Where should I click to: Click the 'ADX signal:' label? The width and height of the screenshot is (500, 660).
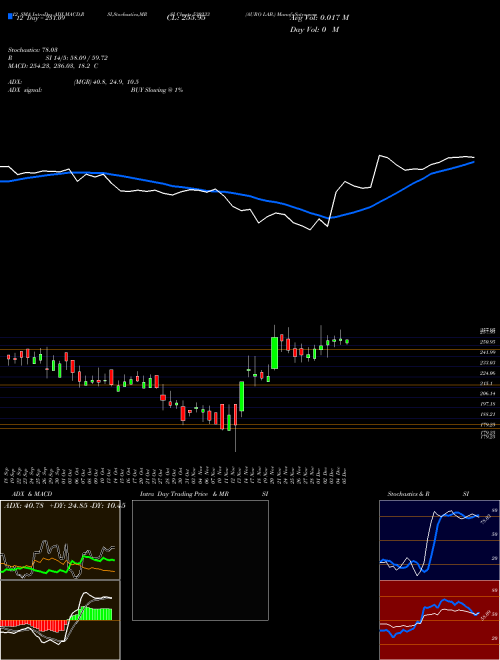pyautogui.click(x=24, y=90)
